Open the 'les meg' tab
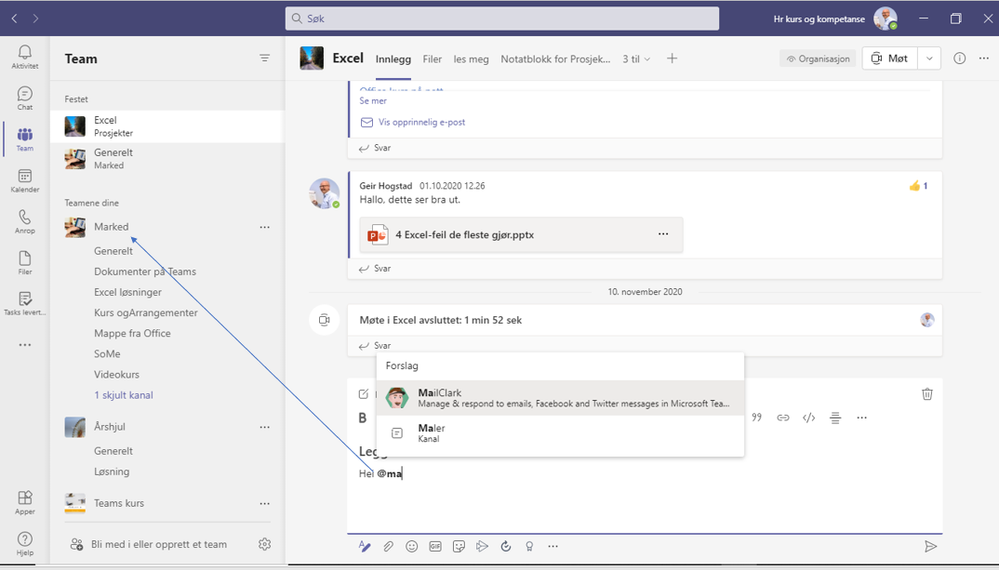Viewport: 999px width, 570px height. pos(471,59)
